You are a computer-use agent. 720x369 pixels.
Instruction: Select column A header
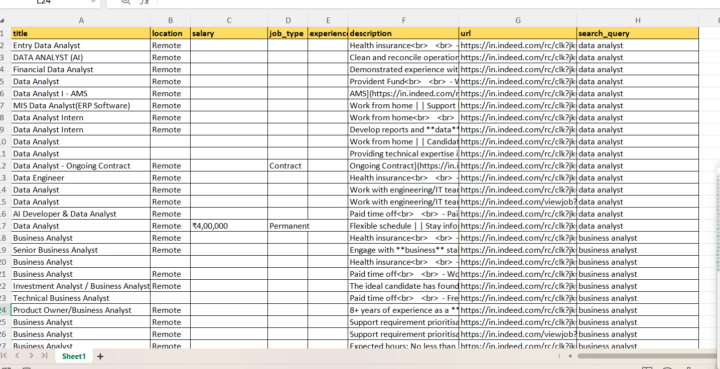point(81,21)
